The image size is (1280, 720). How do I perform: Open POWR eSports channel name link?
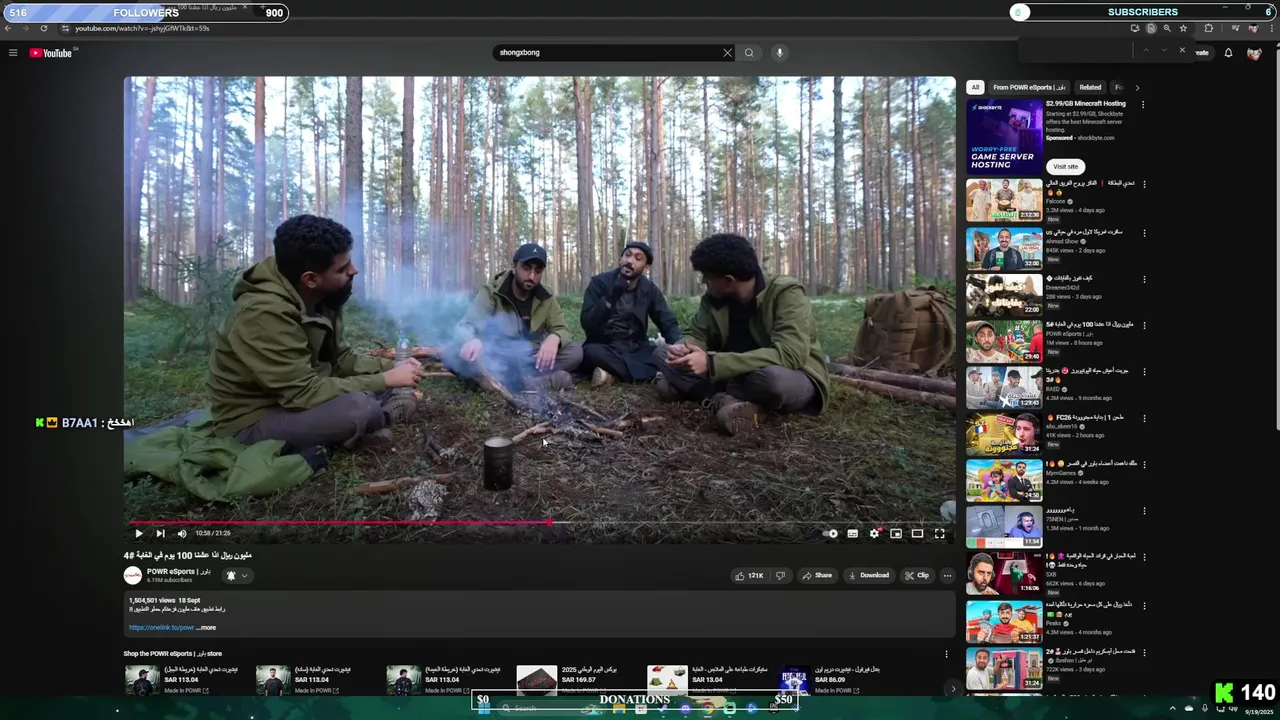(x=178, y=571)
